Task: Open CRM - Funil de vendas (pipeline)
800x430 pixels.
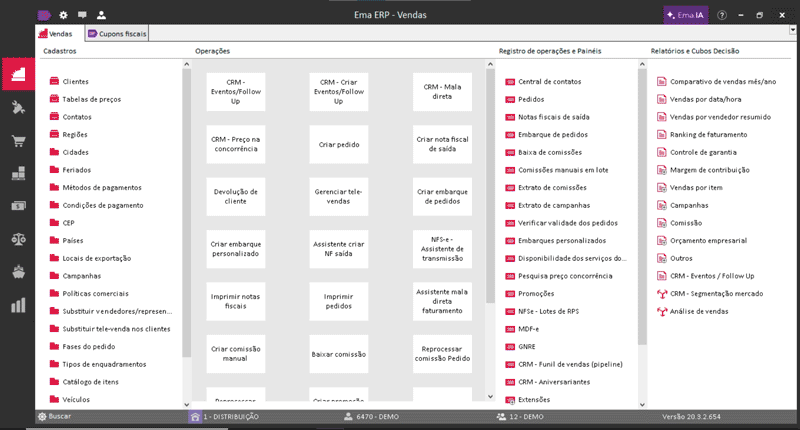Action: coord(570,364)
